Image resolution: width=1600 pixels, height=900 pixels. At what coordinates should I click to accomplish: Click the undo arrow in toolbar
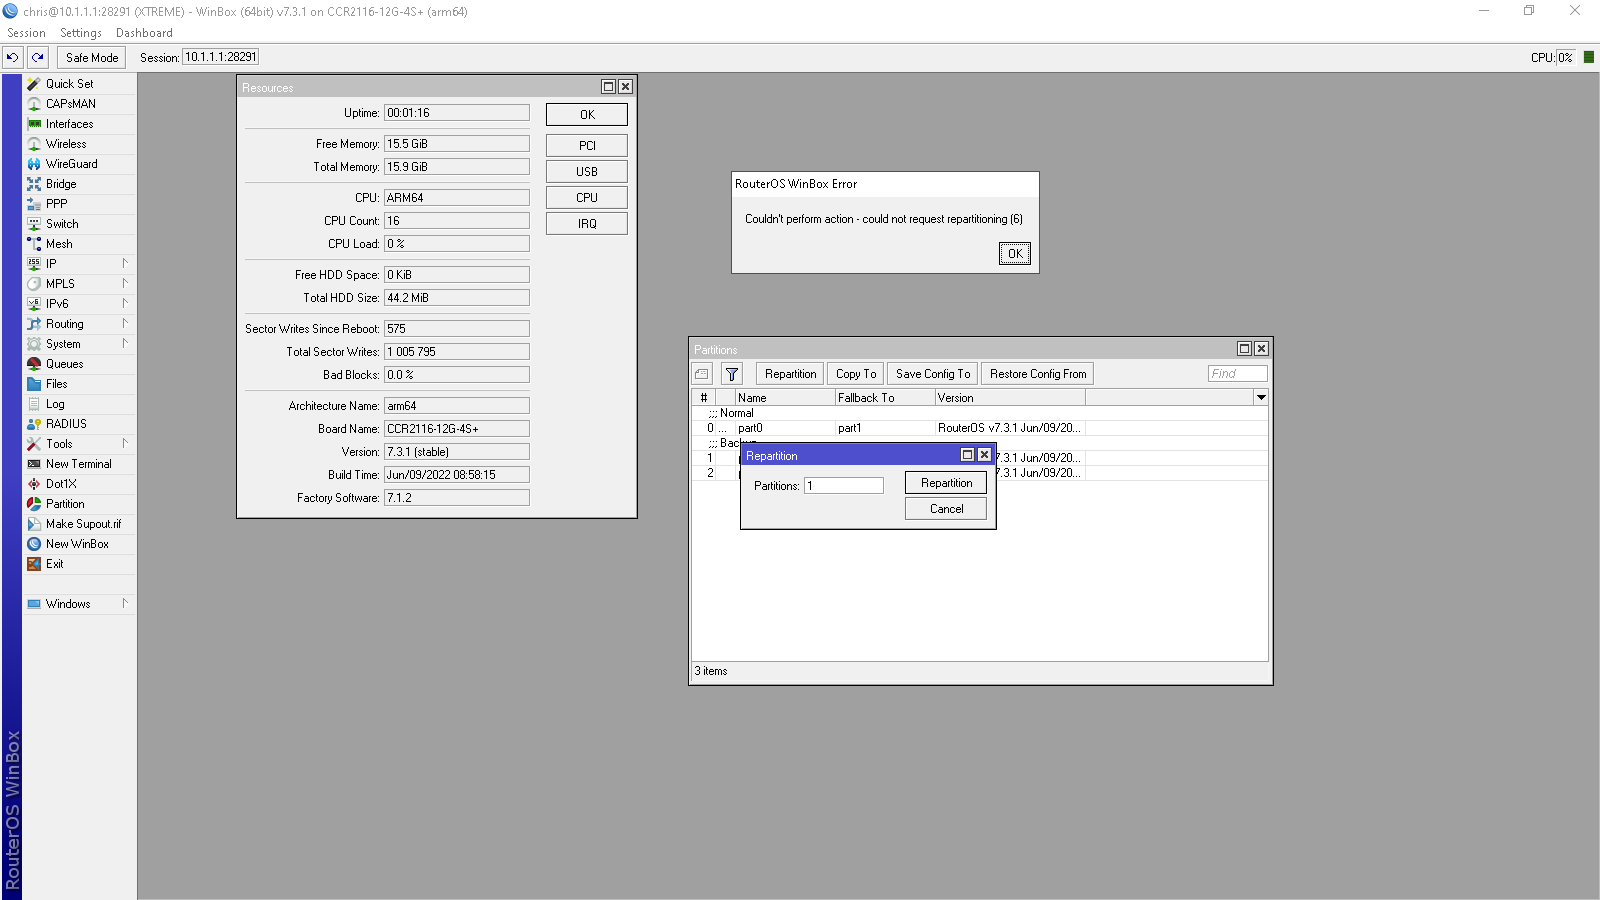coord(13,58)
